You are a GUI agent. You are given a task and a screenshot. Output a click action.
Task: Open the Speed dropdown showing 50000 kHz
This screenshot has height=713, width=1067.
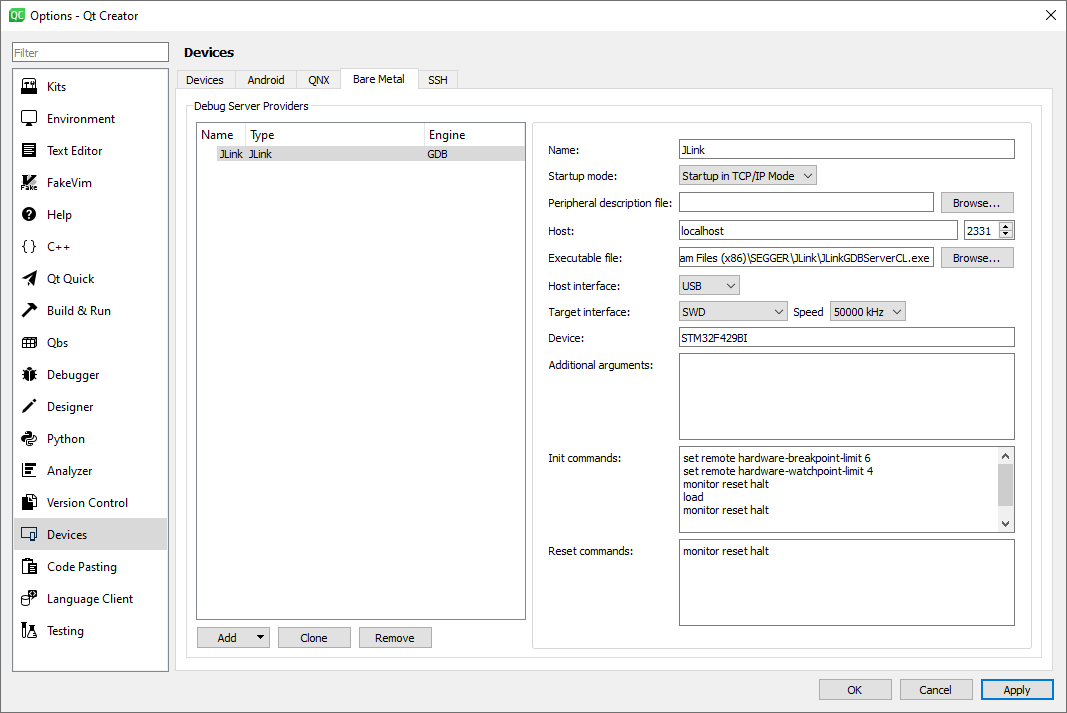[867, 311]
